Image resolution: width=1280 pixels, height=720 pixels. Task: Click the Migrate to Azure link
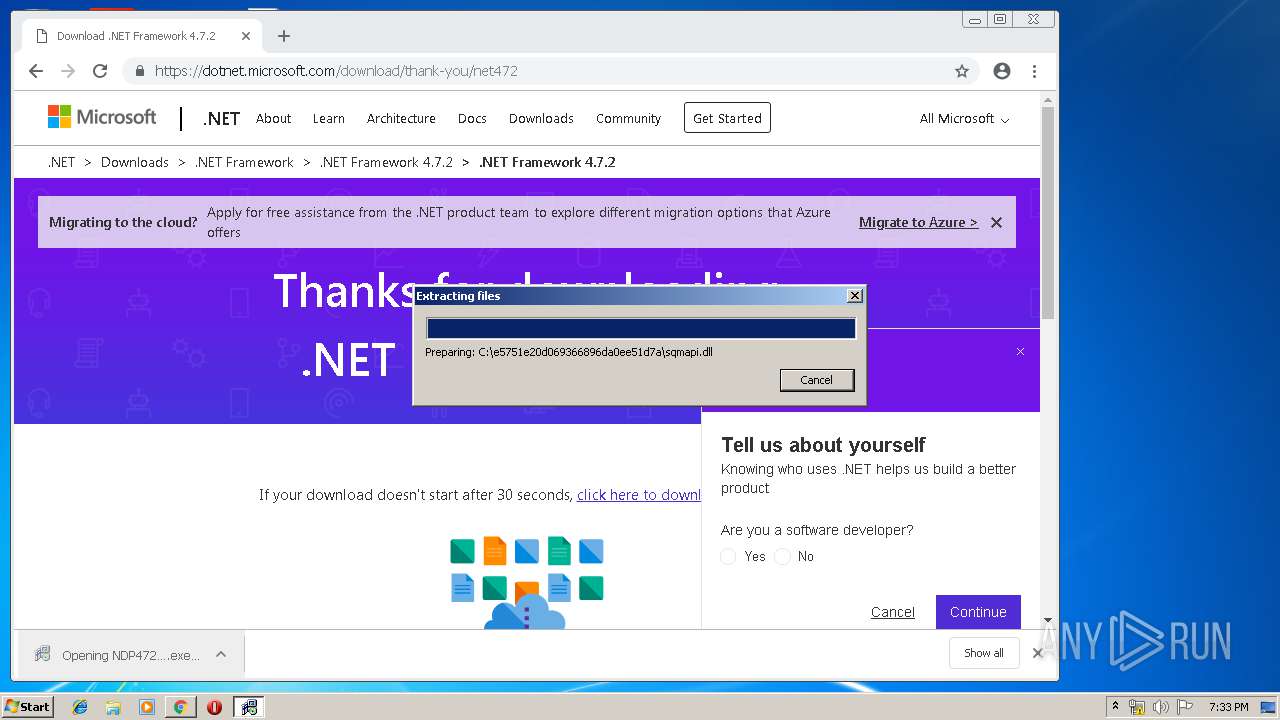click(x=918, y=222)
